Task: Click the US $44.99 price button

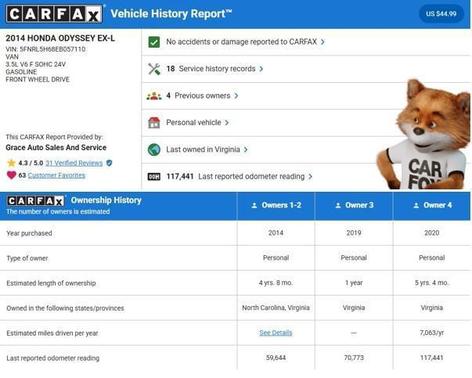Action: pos(441,14)
